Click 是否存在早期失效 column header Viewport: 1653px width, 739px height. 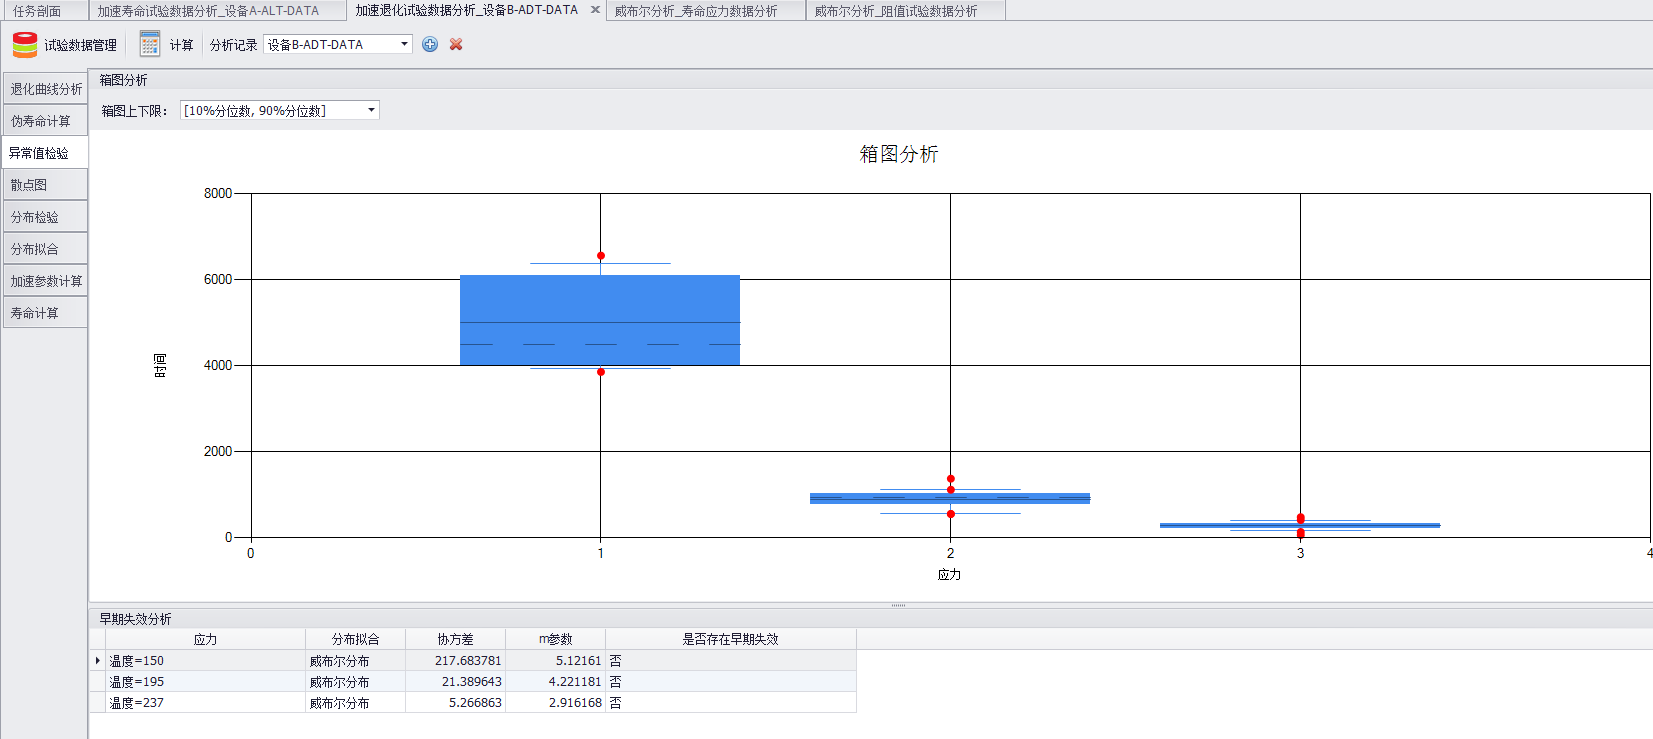pyautogui.click(x=730, y=639)
